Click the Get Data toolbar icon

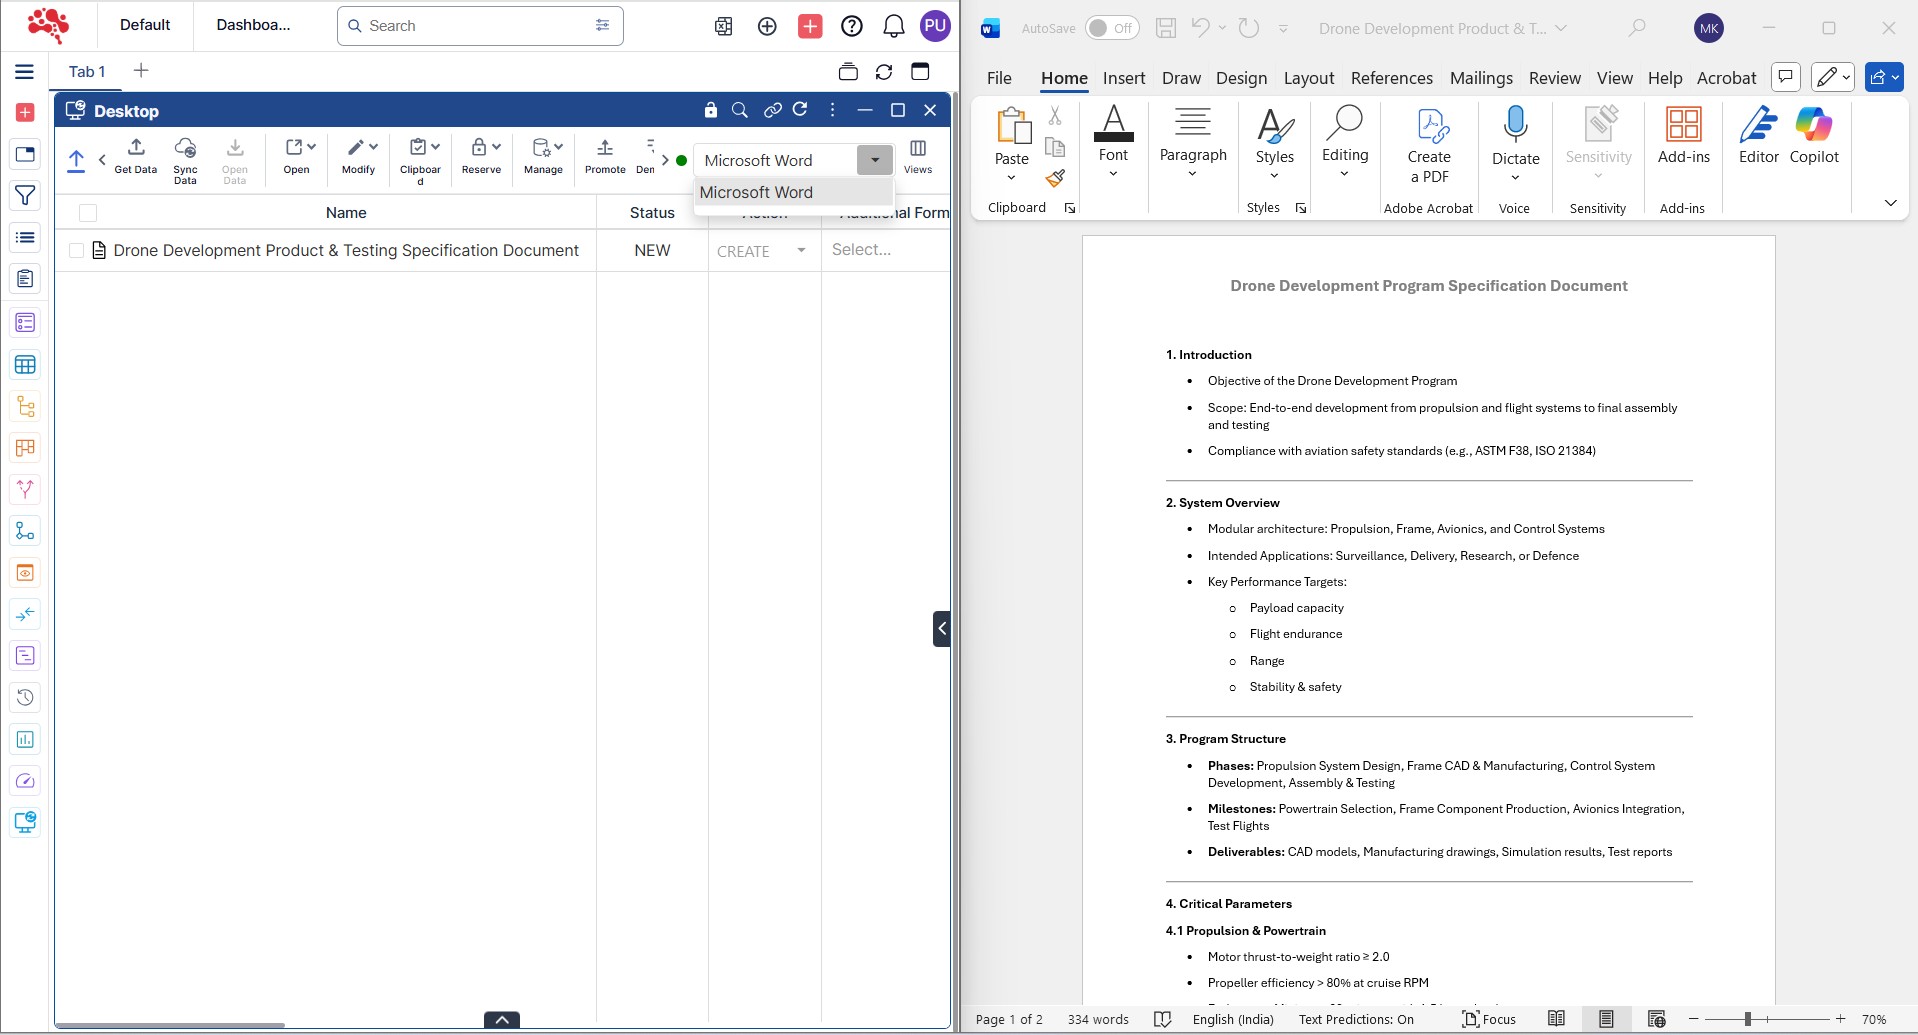[x=136, y=149]
